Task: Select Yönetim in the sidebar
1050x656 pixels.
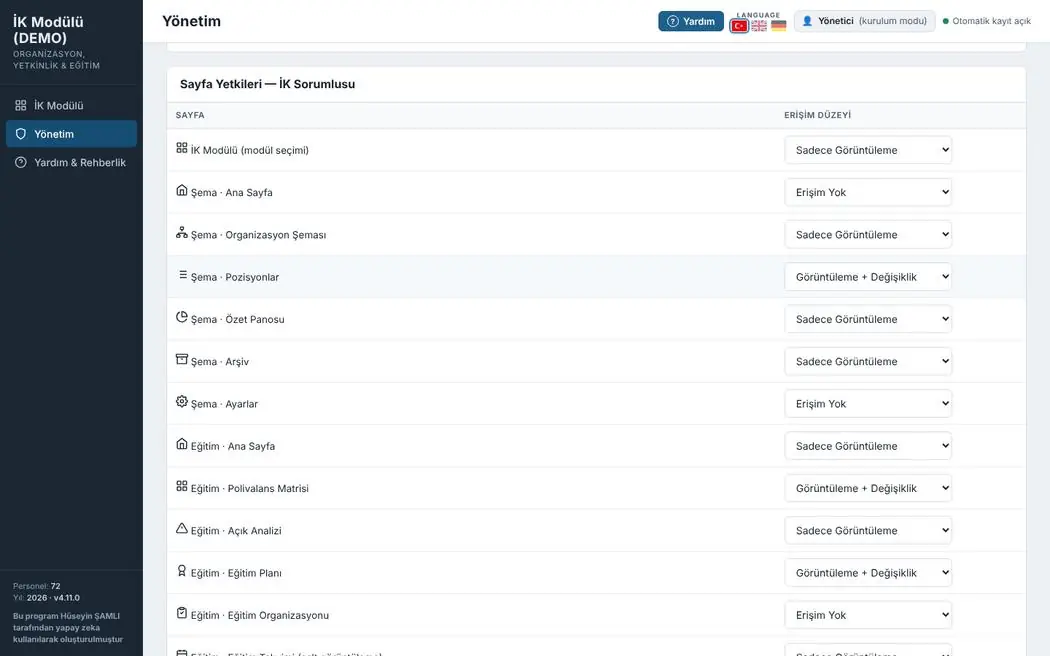Action: (x=71, y=134)
